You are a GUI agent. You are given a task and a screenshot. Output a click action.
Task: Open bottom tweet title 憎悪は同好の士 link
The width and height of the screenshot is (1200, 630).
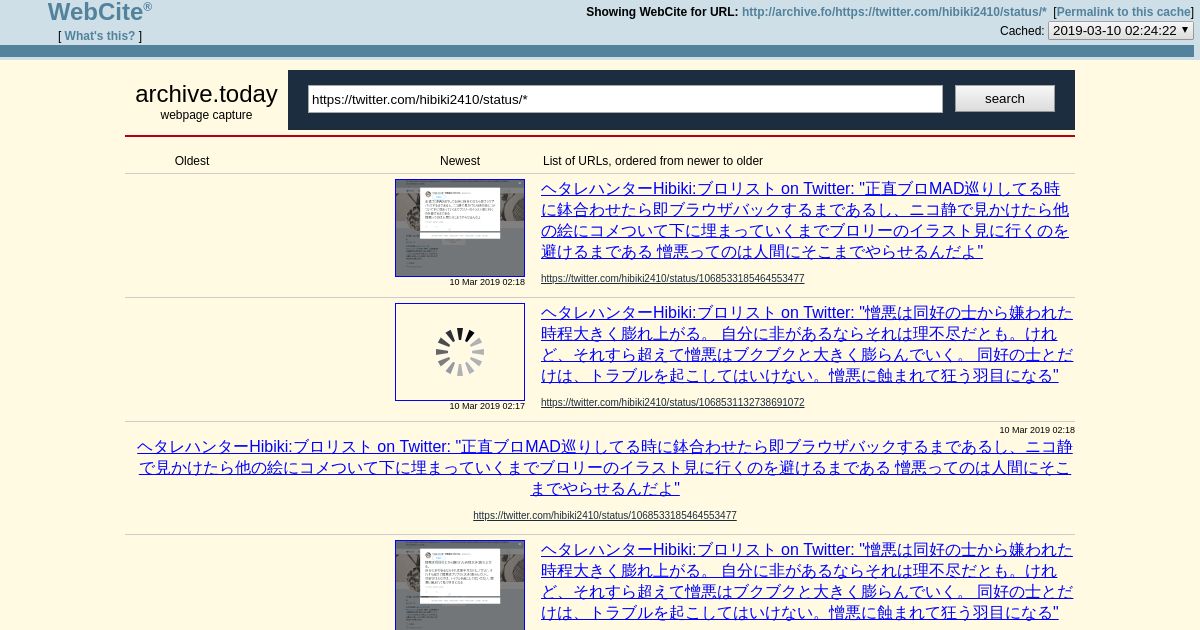point(806,581)
